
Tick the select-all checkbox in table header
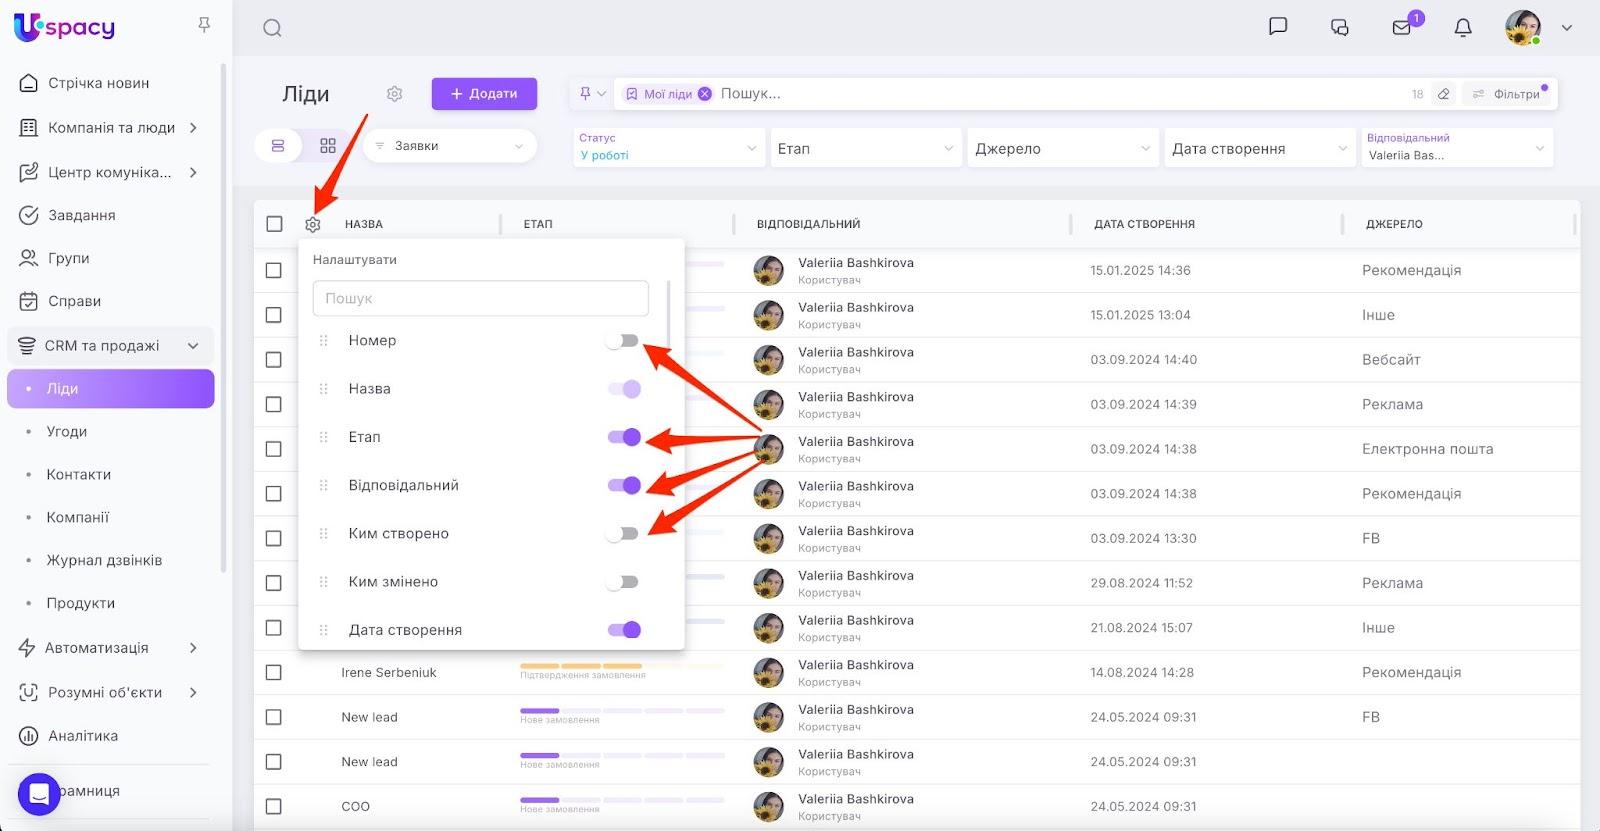(274, 224)
